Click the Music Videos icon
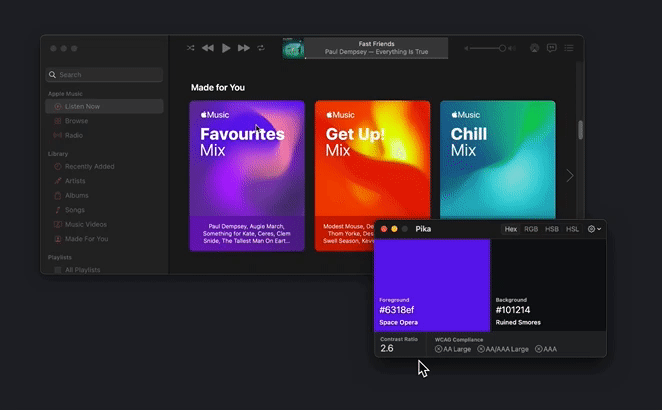The height and width of the screenshot is (410, 662). [x=58, y=224]
